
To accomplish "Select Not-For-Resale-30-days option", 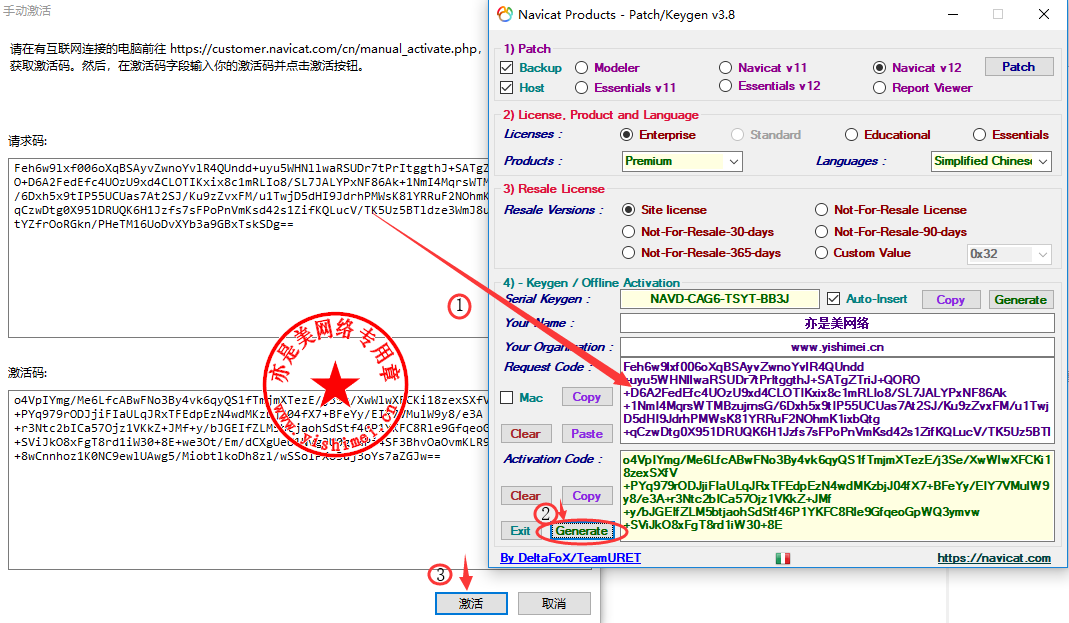I will [x=629, y=232].
